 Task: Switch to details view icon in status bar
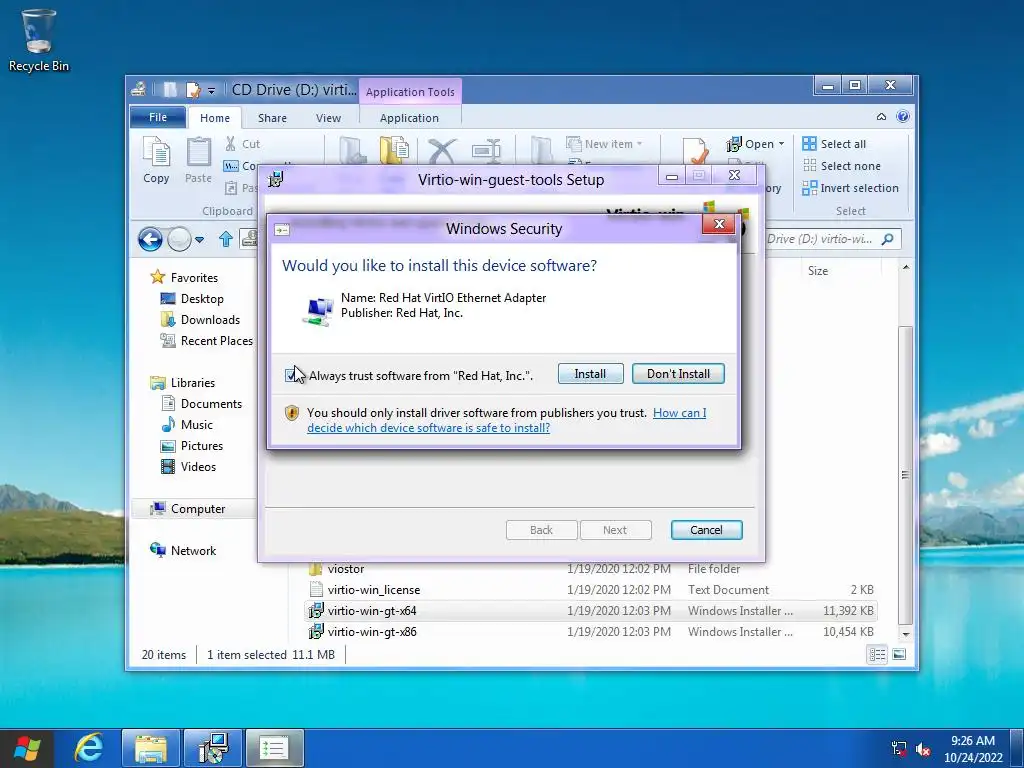[877, 654]
